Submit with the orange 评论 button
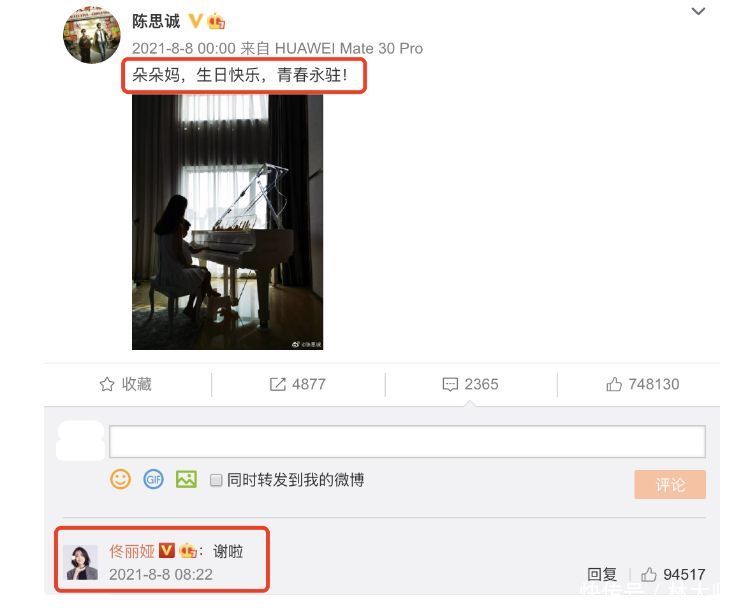Screen dimensions: 739x608 point(670,484)
